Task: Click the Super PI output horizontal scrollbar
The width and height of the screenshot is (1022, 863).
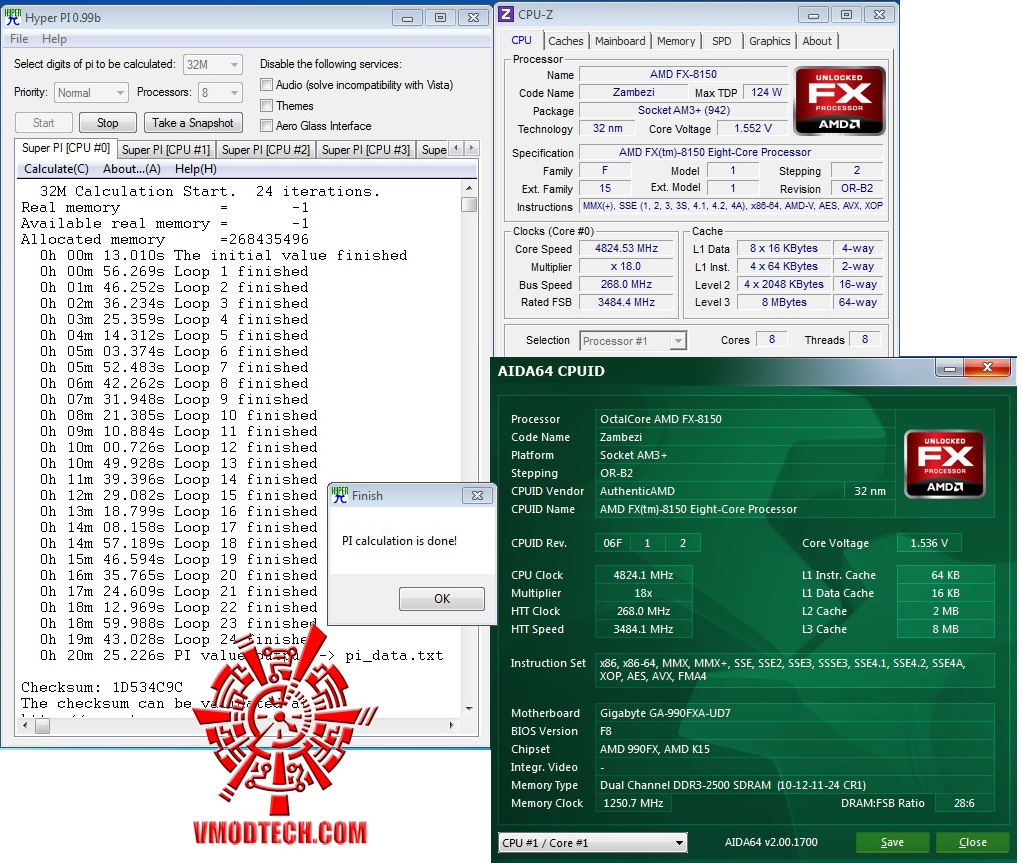Action: tap(238, 725)
